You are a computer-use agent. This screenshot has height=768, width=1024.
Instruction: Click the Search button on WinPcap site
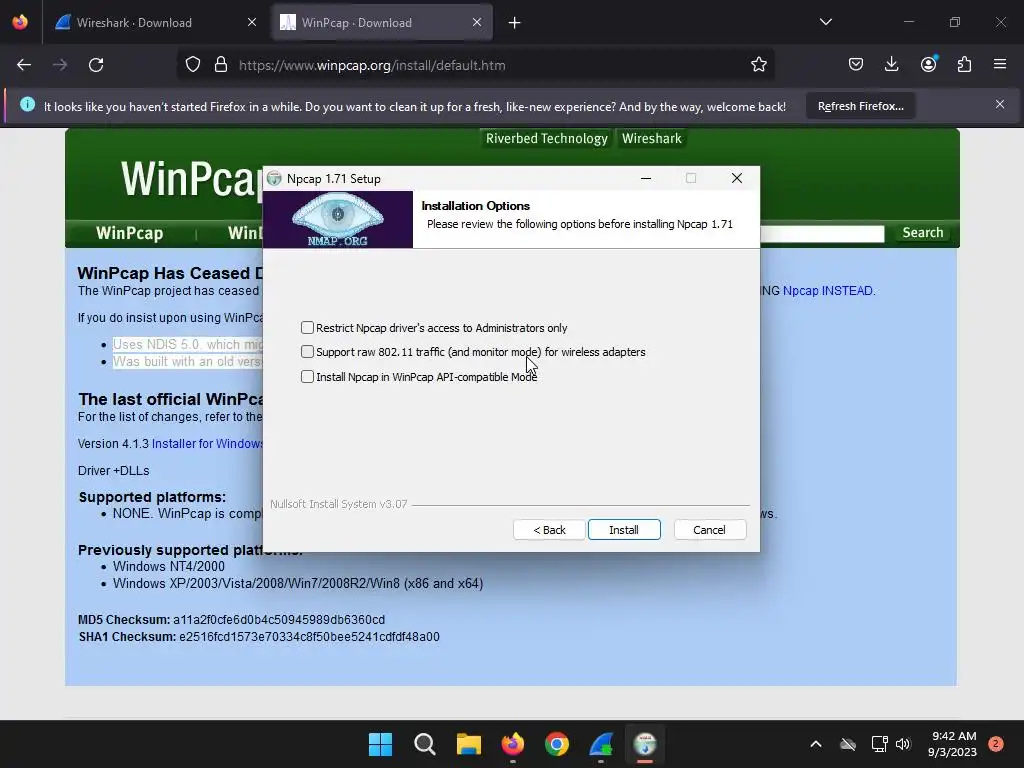pyautogui.click(x=922, y=232)
